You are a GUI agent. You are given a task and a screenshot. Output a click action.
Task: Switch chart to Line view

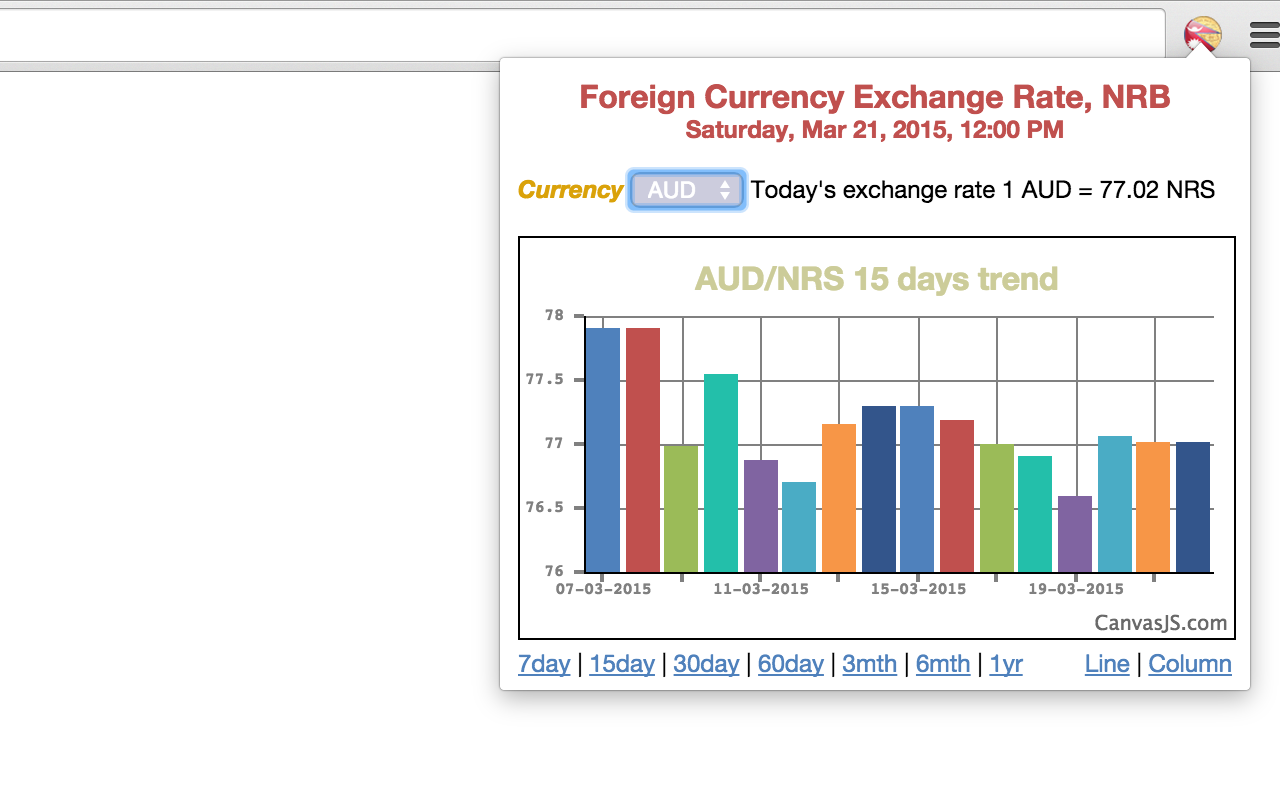1107,664
